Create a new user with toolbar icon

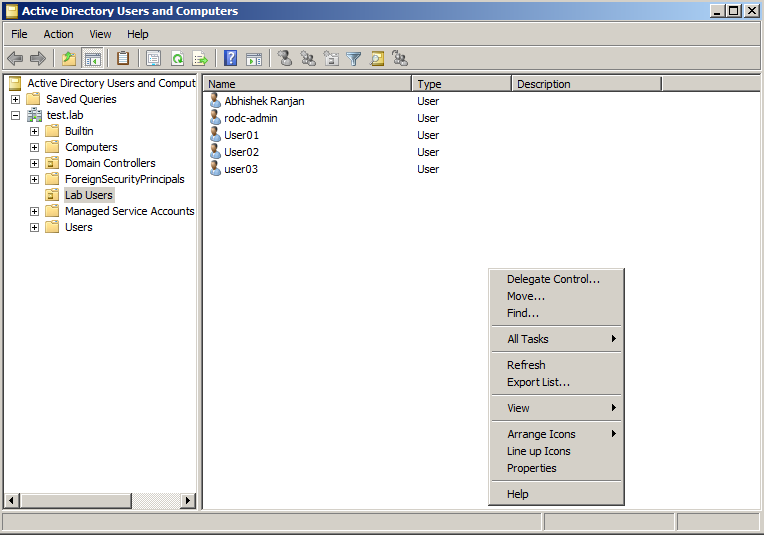pos(285,58)
